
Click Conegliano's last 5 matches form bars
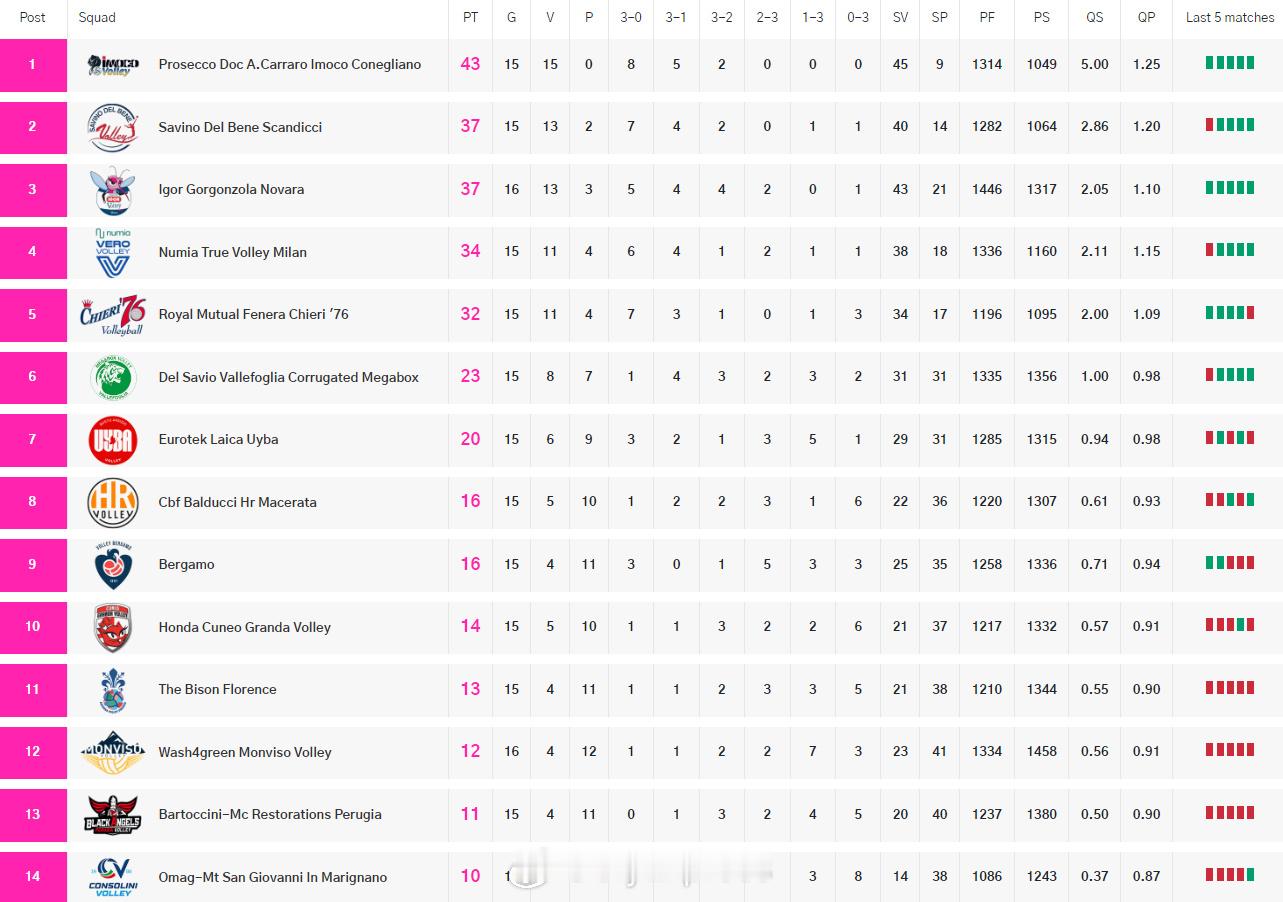click(1230, 63)
